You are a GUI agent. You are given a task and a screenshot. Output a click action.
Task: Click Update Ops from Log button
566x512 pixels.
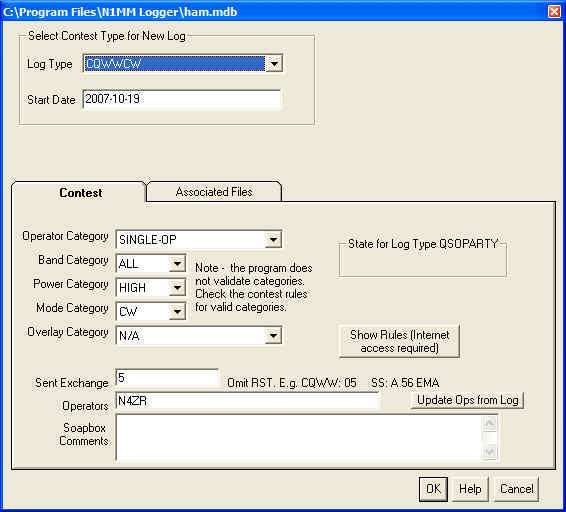point(467,400)
